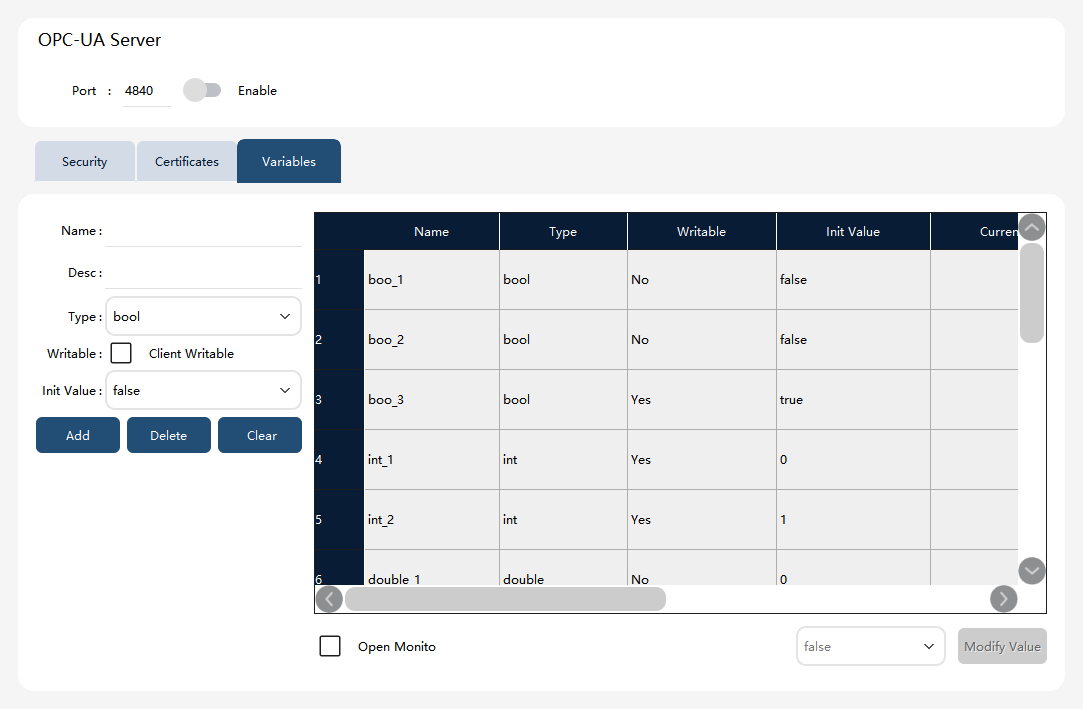Click the vertical scrollbar thumb of table
This screenshot has width=1083, height=709.
click(x=1031, y=293)
